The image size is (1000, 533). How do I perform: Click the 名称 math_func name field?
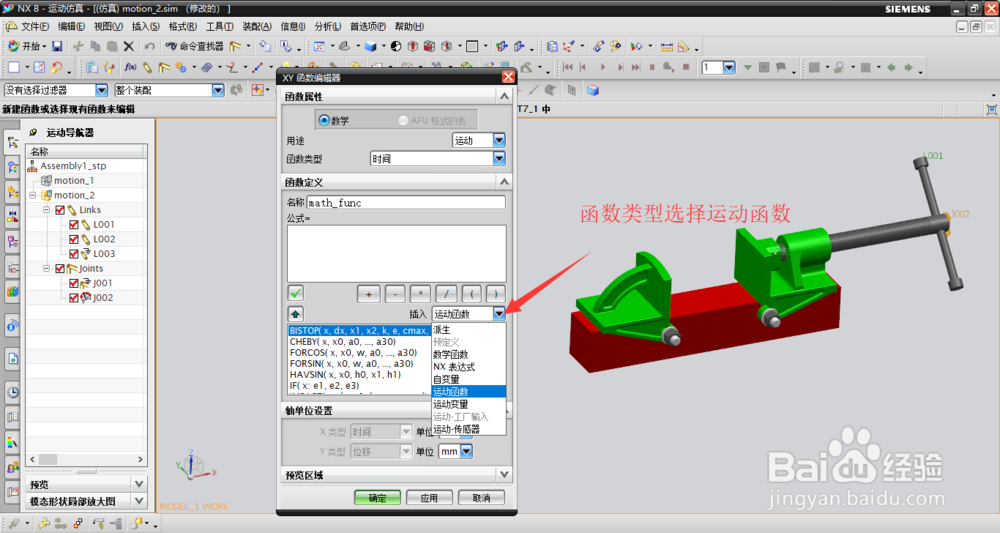click(x=406, y=203)
